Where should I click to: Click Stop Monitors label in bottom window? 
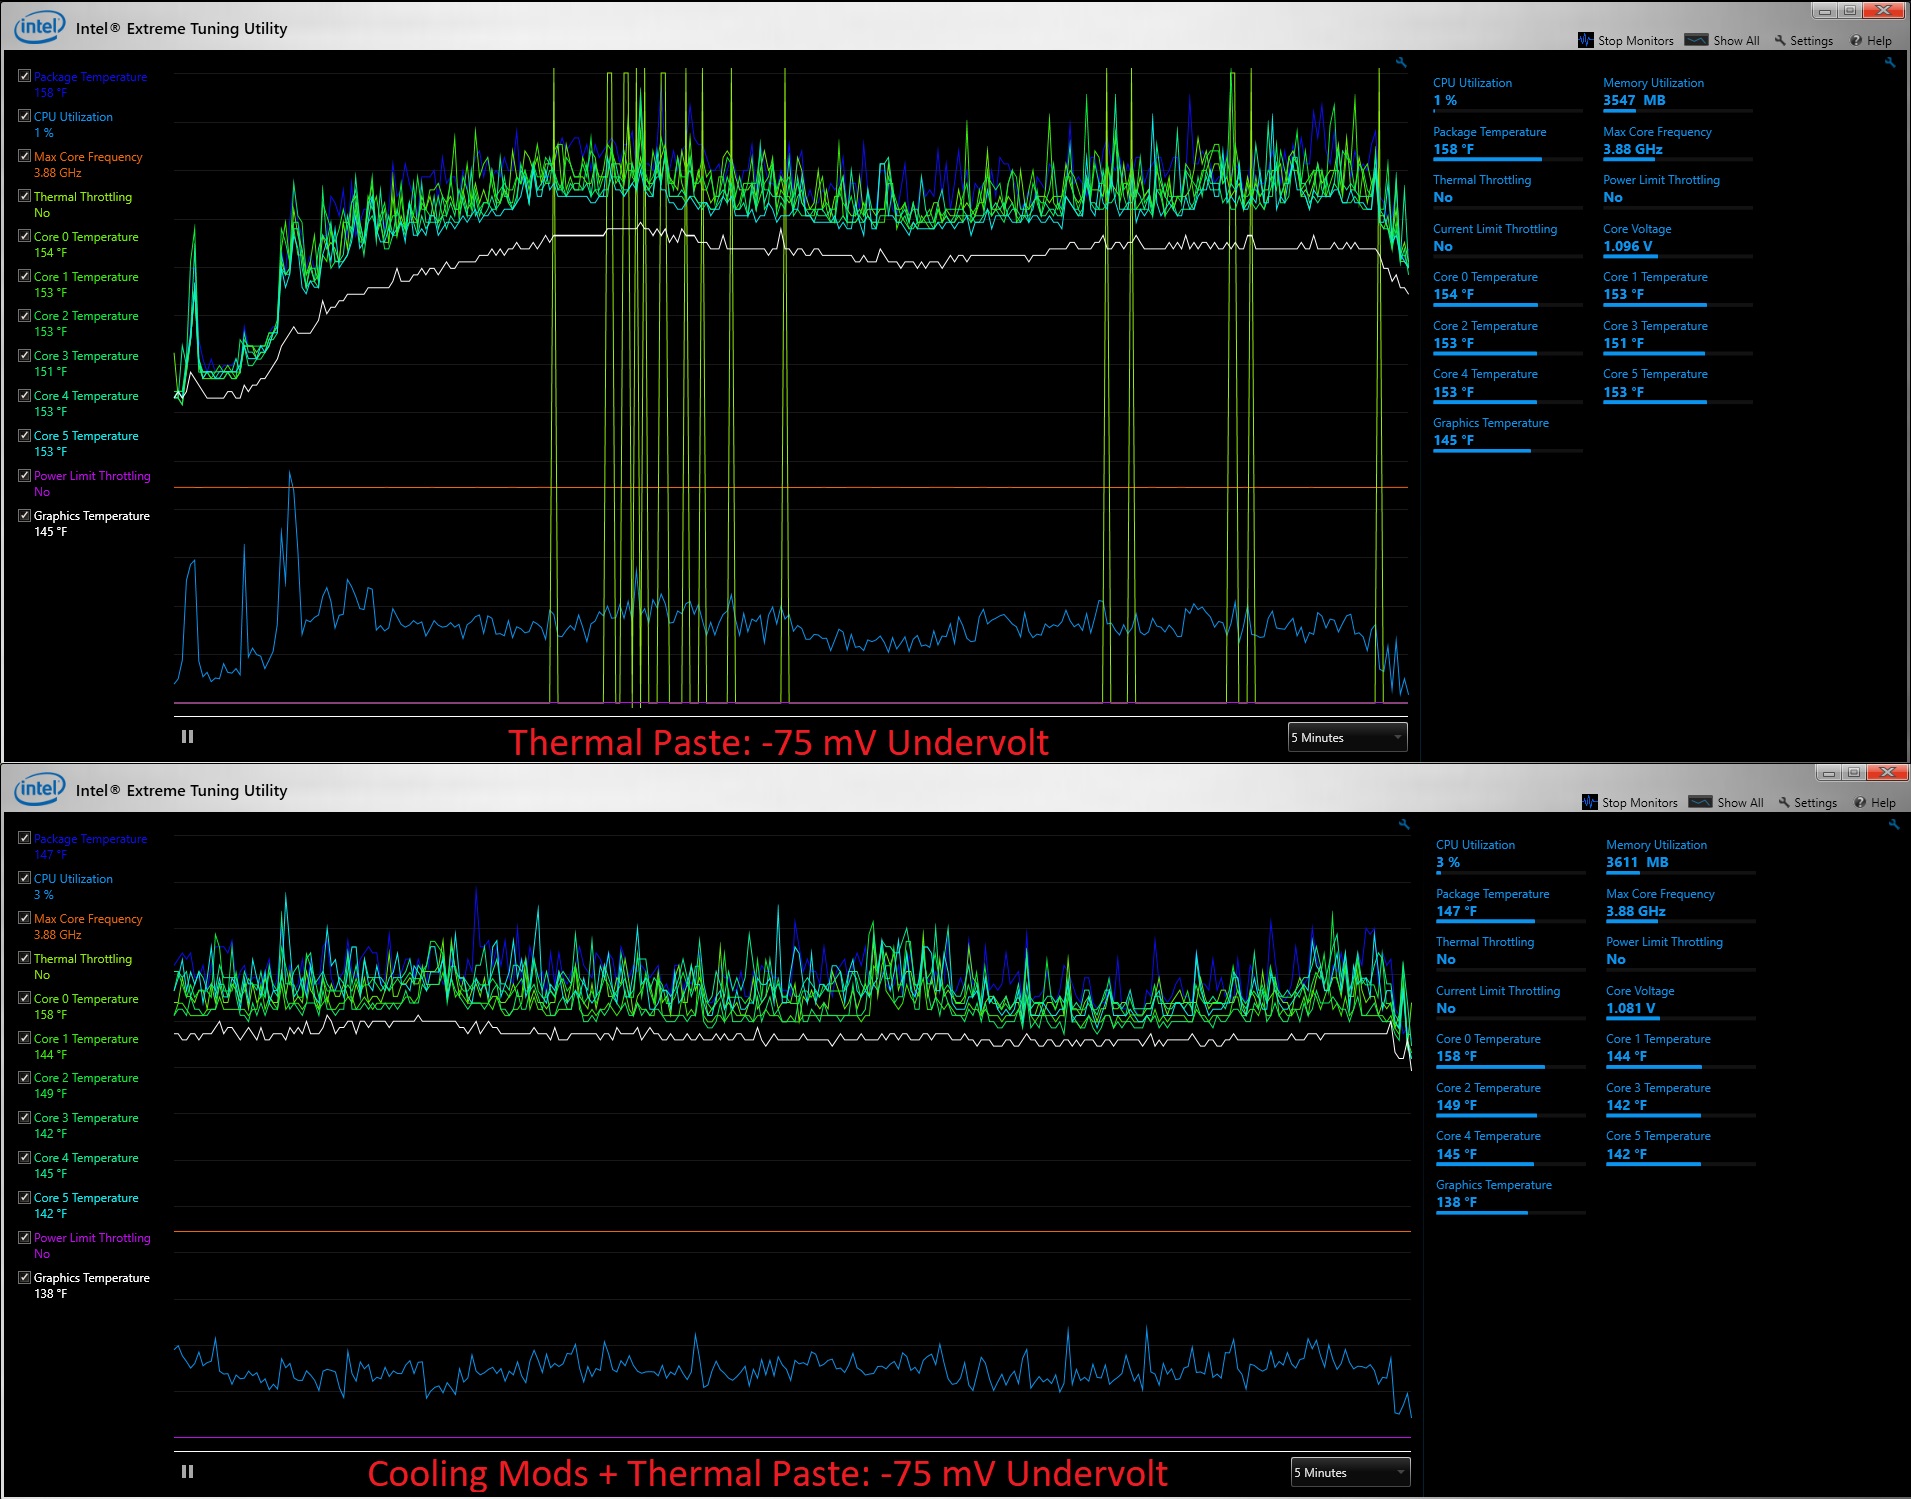(1639, 803)
